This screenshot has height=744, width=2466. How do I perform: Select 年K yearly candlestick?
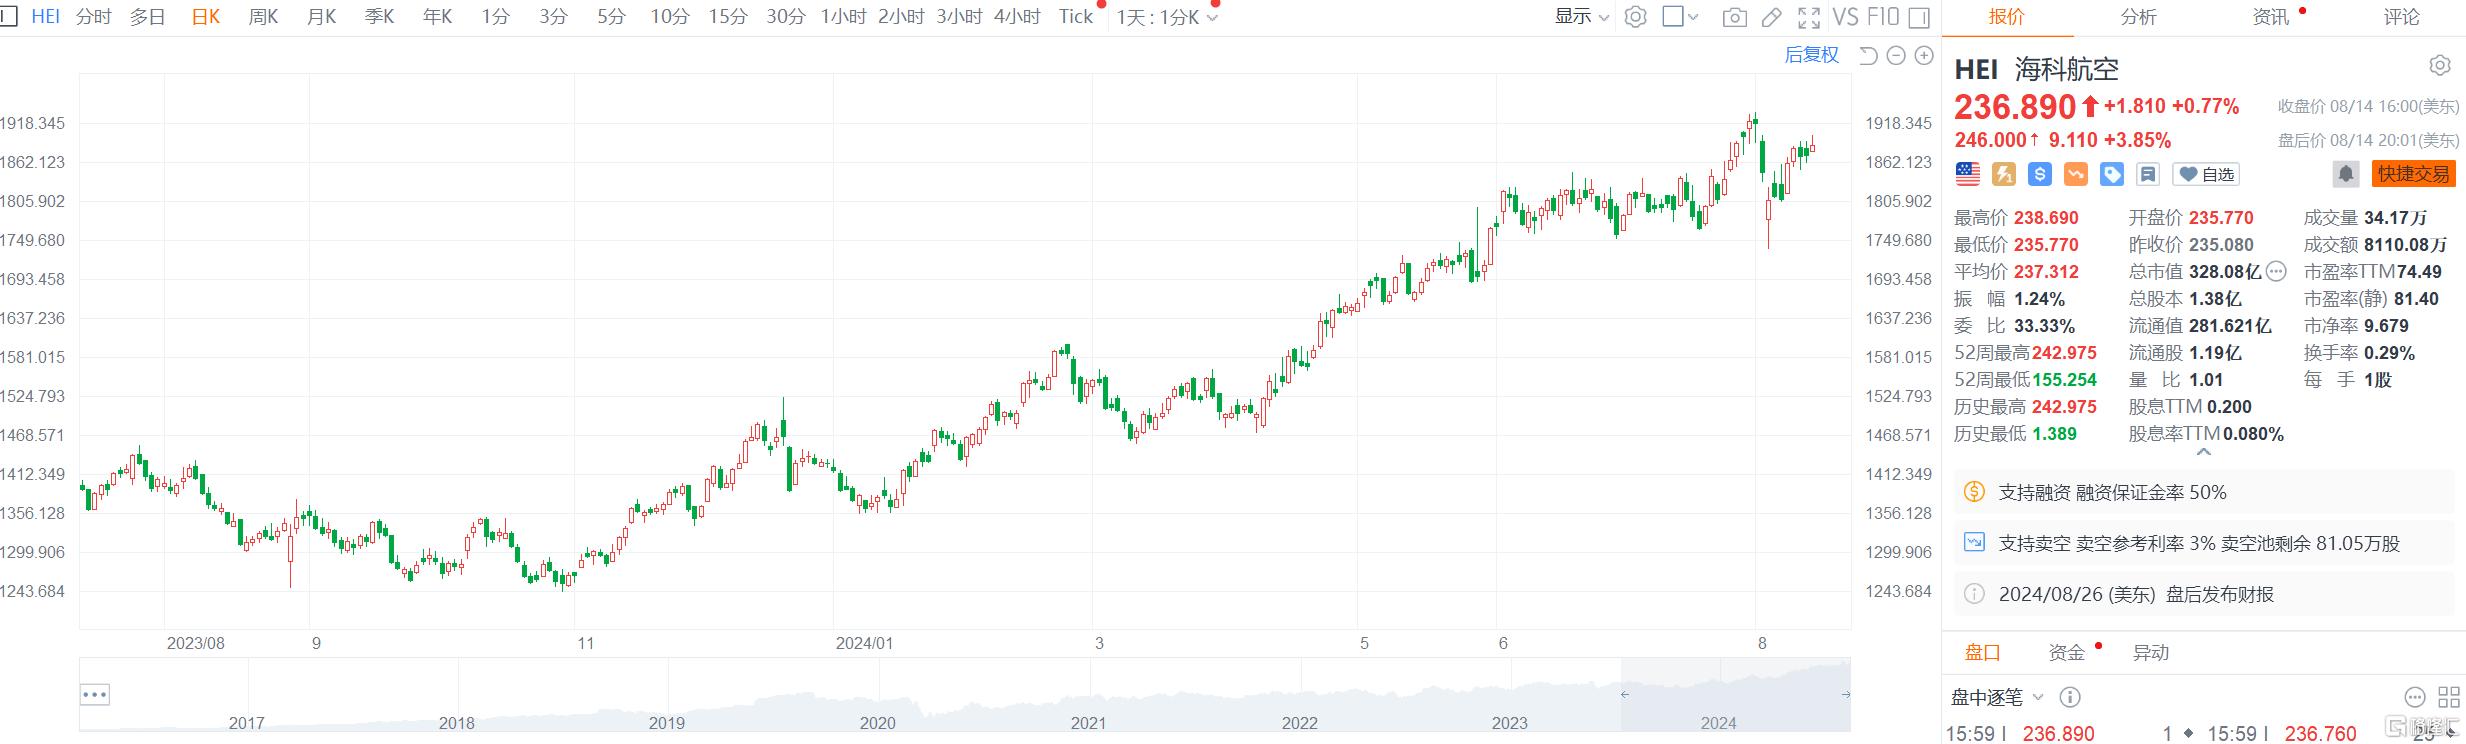coord(438,17)
